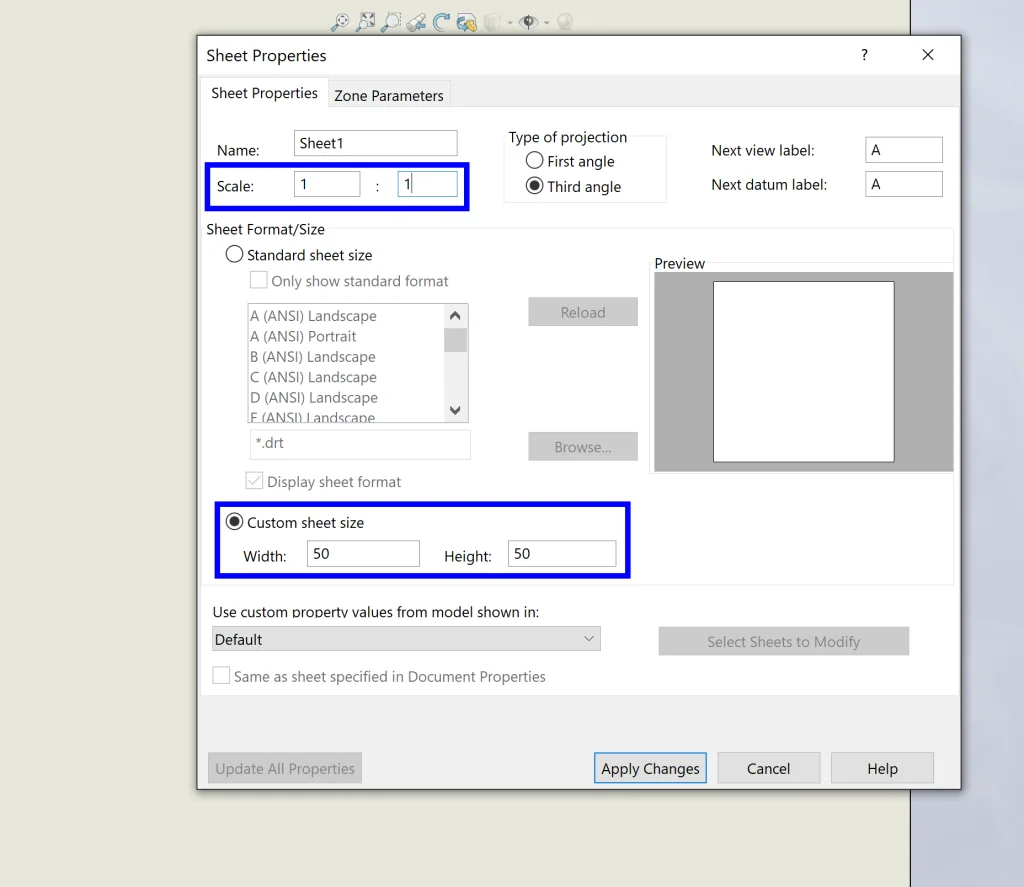The image size is (1024, 887).
Task: Select Custom sheet size option
Action: (x=295, y=522)
